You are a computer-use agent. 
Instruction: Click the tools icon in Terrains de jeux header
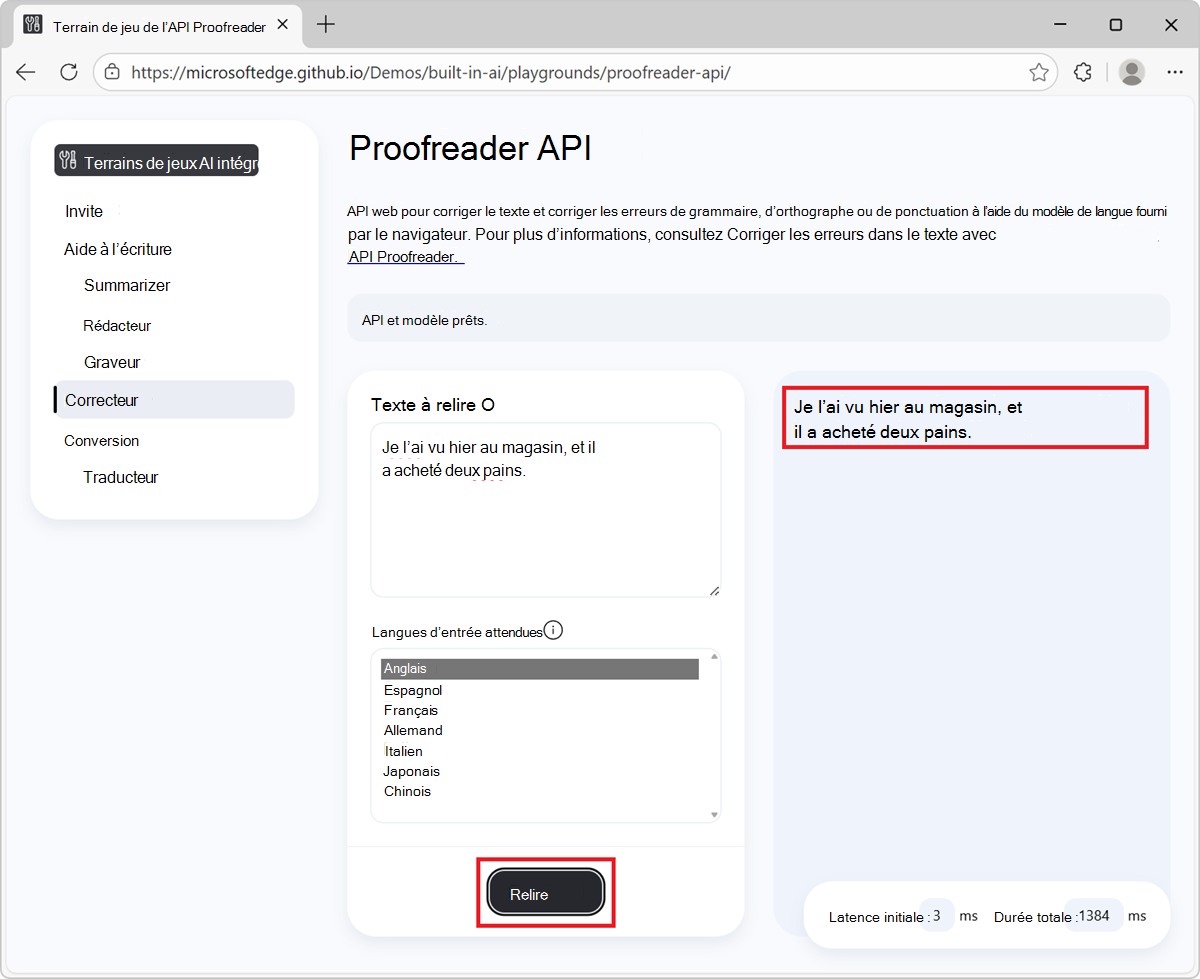68,162
